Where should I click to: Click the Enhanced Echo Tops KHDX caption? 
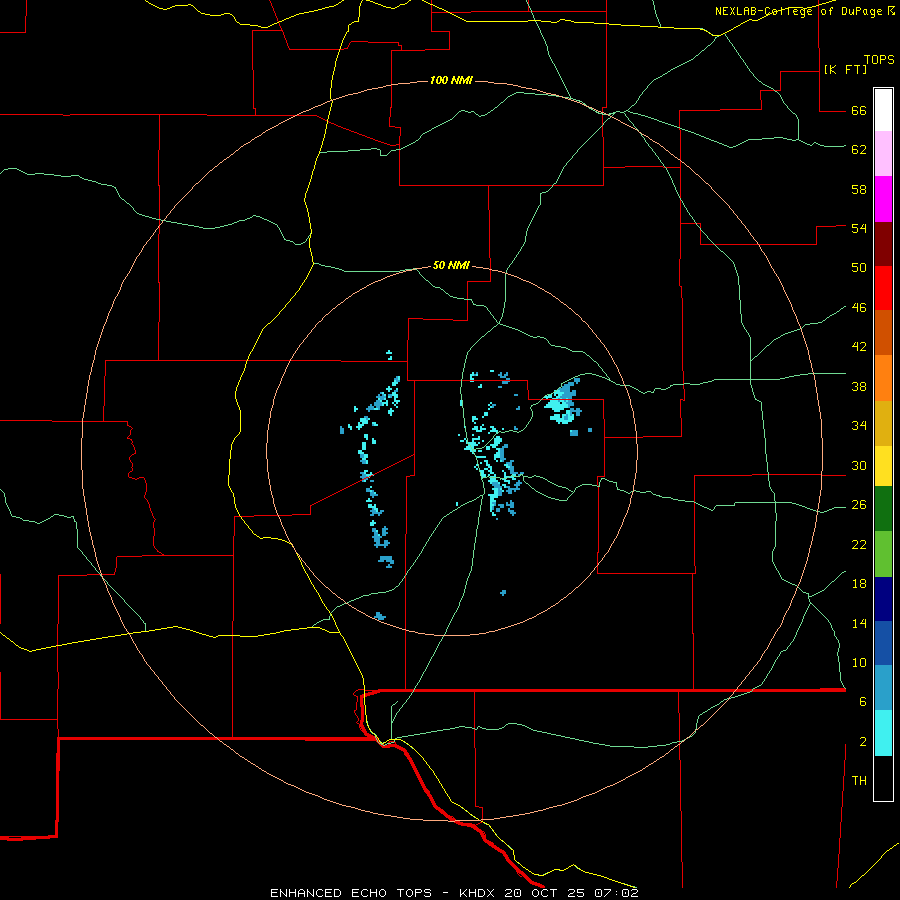[x=454, y=893]
